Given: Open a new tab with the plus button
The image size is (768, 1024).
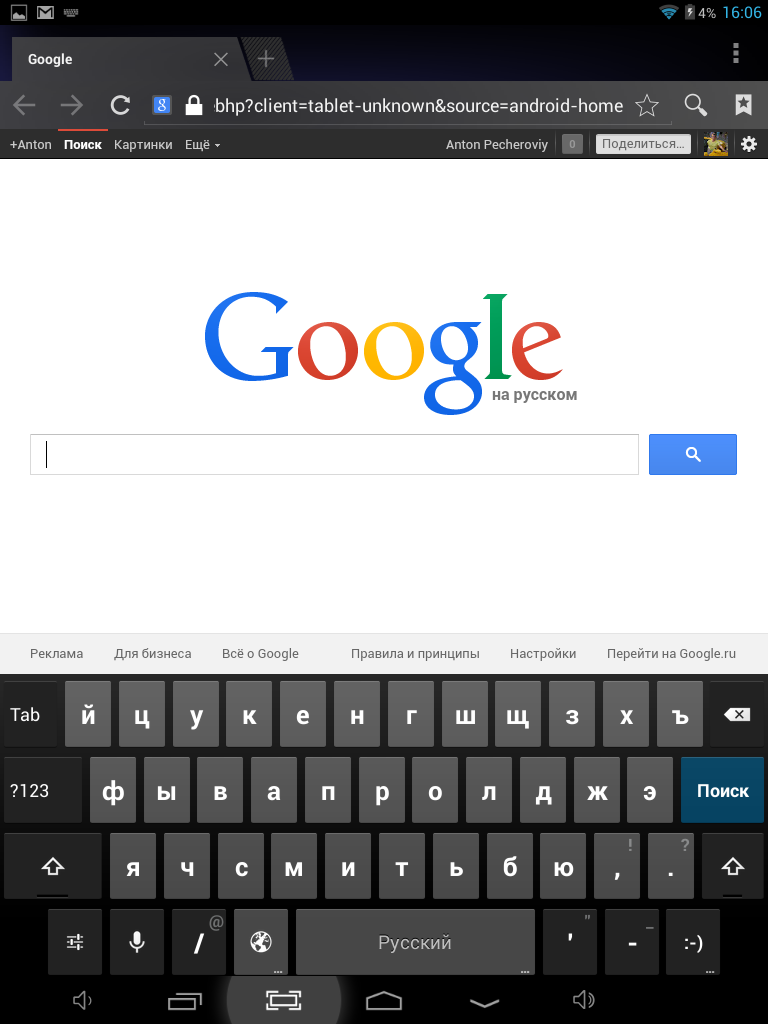Looking at the screenshot, I should [x=266, y=59].
